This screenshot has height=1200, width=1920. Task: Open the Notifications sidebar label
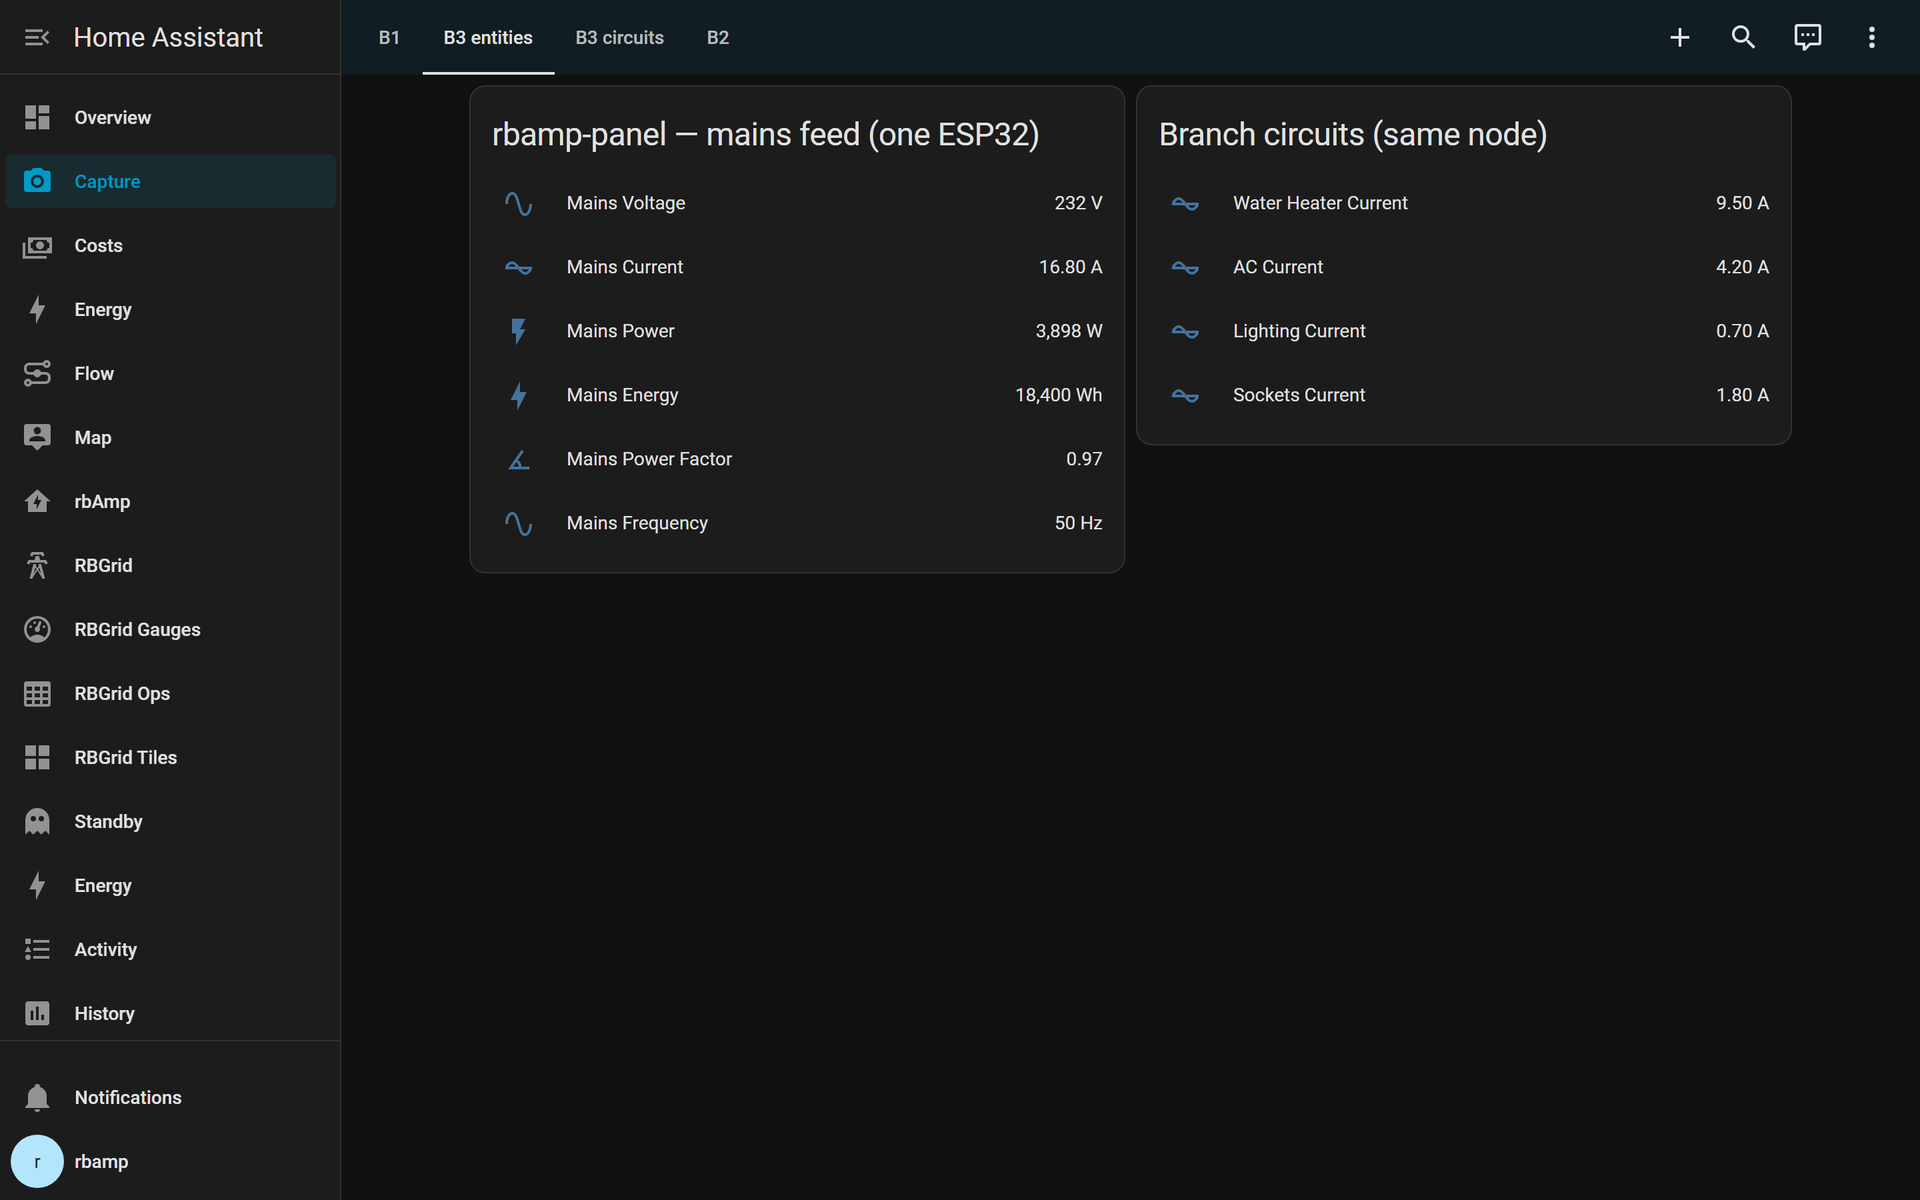click(x=128, y=1097)
